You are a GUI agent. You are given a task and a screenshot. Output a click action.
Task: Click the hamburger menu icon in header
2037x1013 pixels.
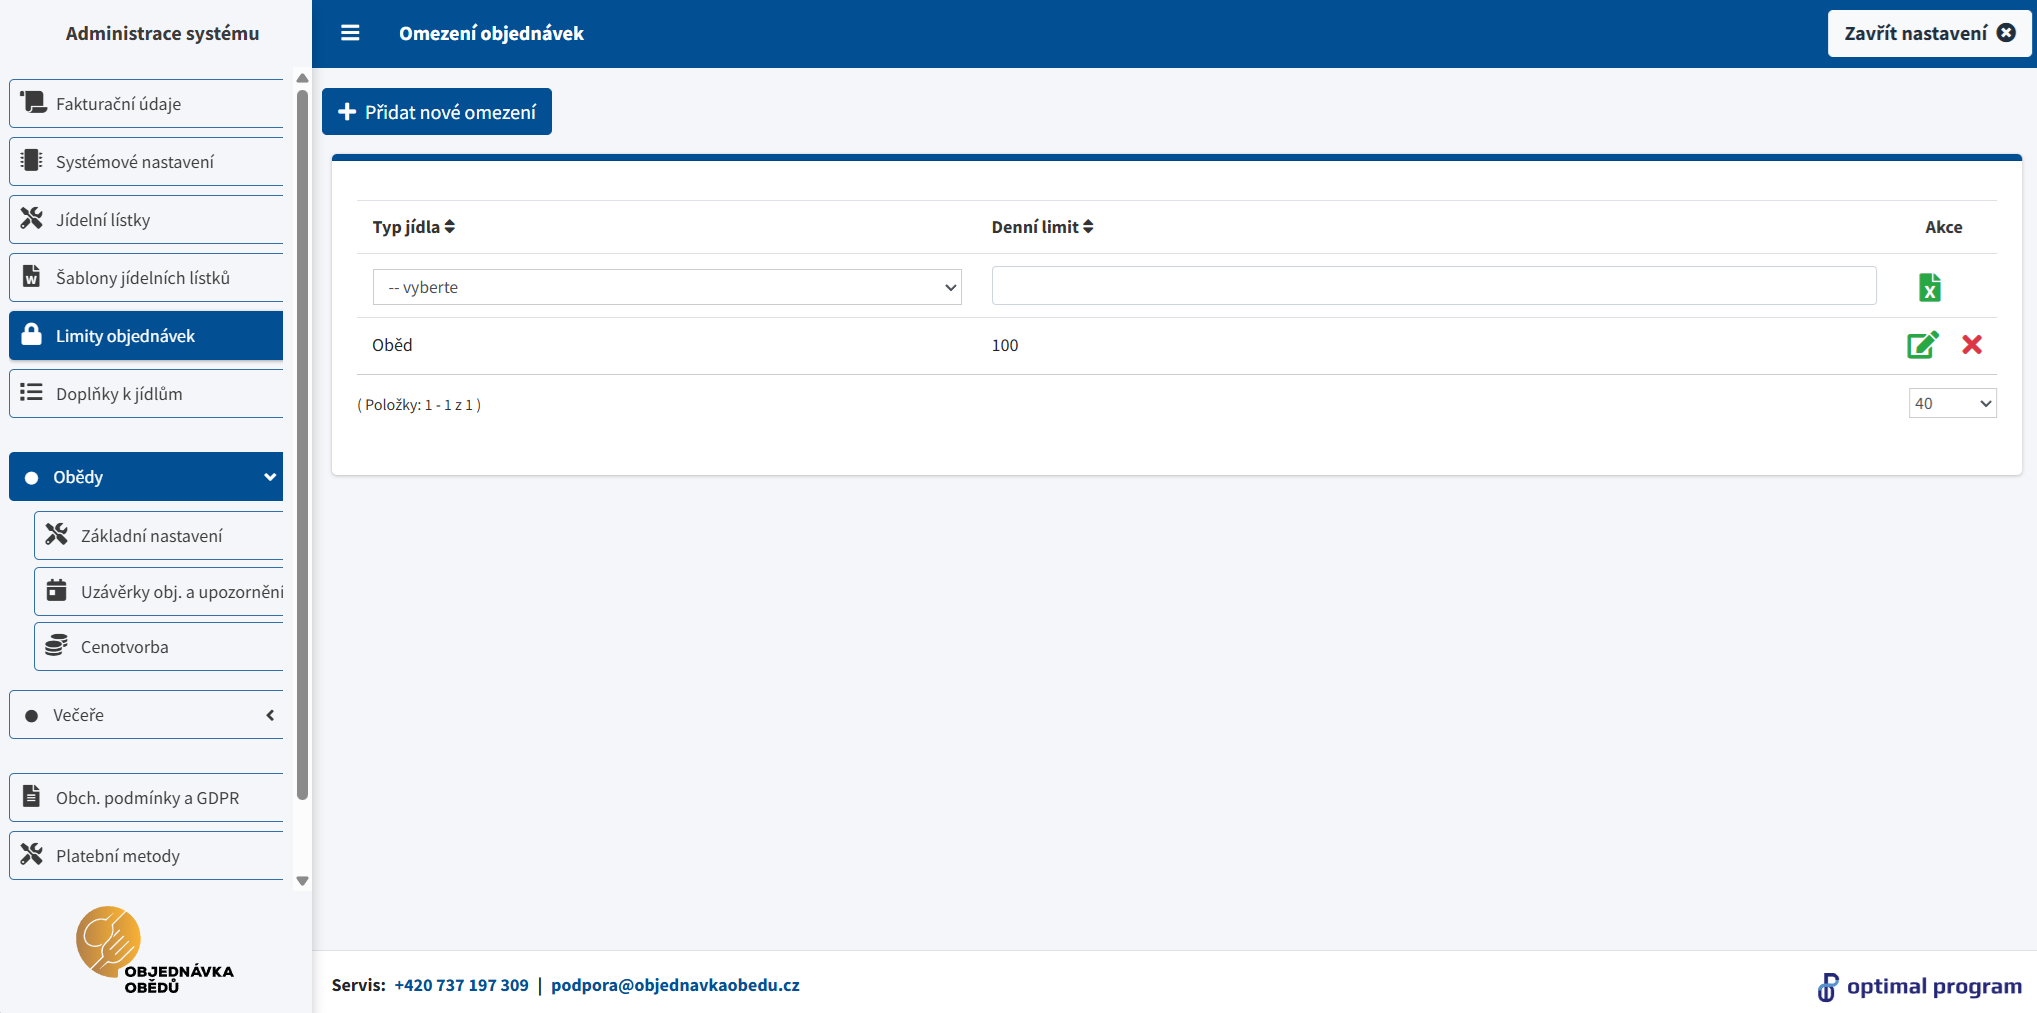[350, 33]
